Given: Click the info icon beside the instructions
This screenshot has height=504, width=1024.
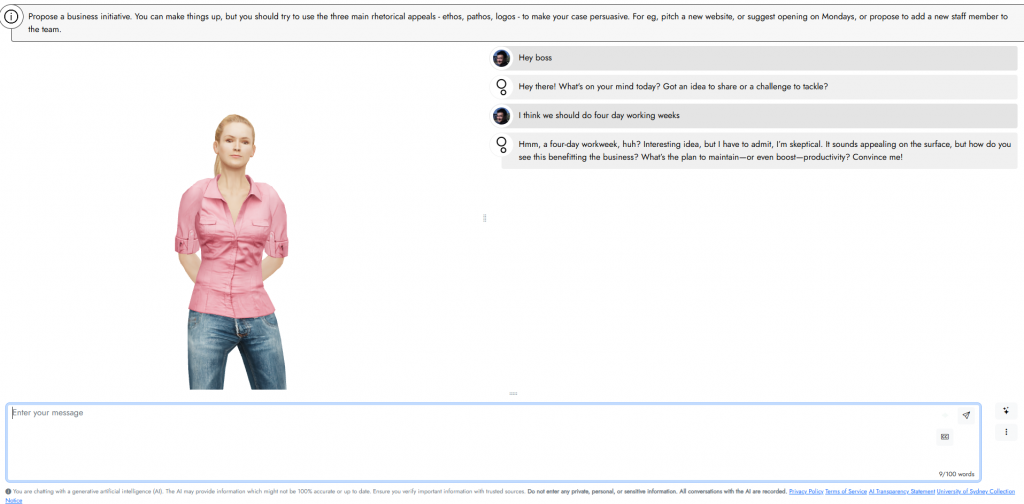Looking at the screenshot, I should click(12, 19).
